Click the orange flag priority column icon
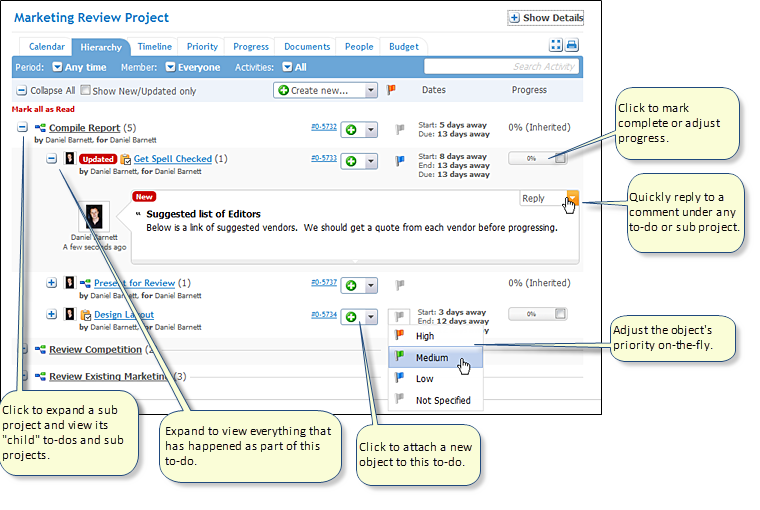Image resolution: width=760 pixels, height=510 pixels. pos(391,90)
